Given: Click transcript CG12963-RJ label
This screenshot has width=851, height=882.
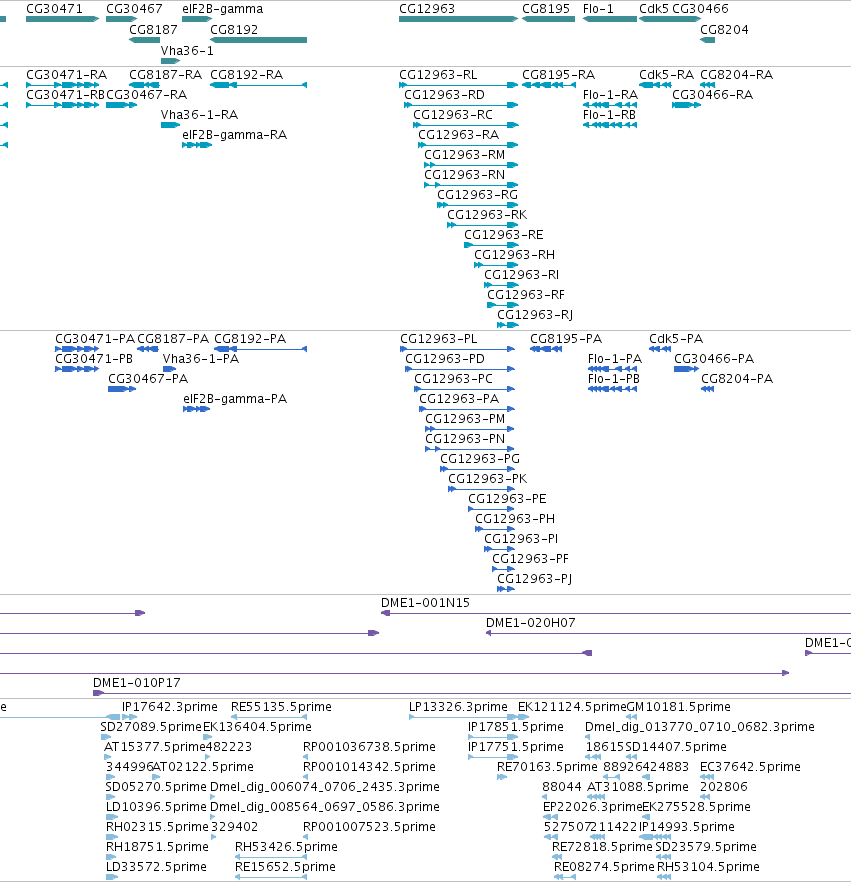Looking at the screenshot, I should pos(535,315).
